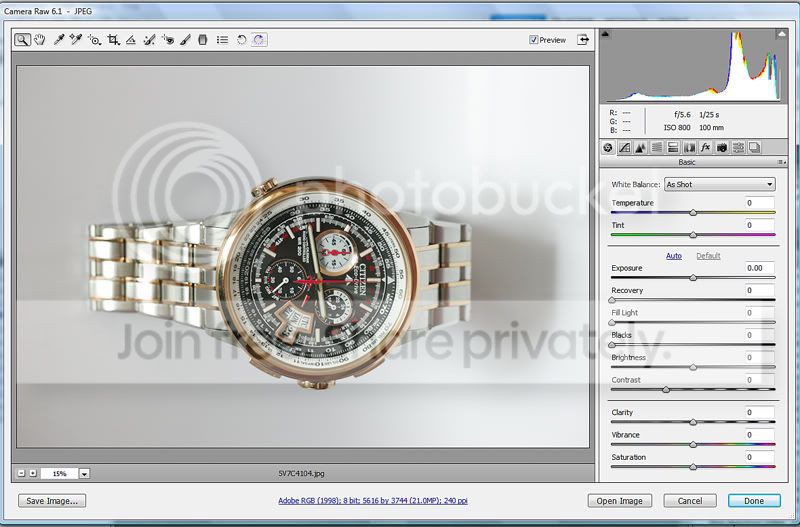Click the toggle full screen mode icon
This screenshot has height=527, width=800.
pyautogui.click(x=582, y=40)
